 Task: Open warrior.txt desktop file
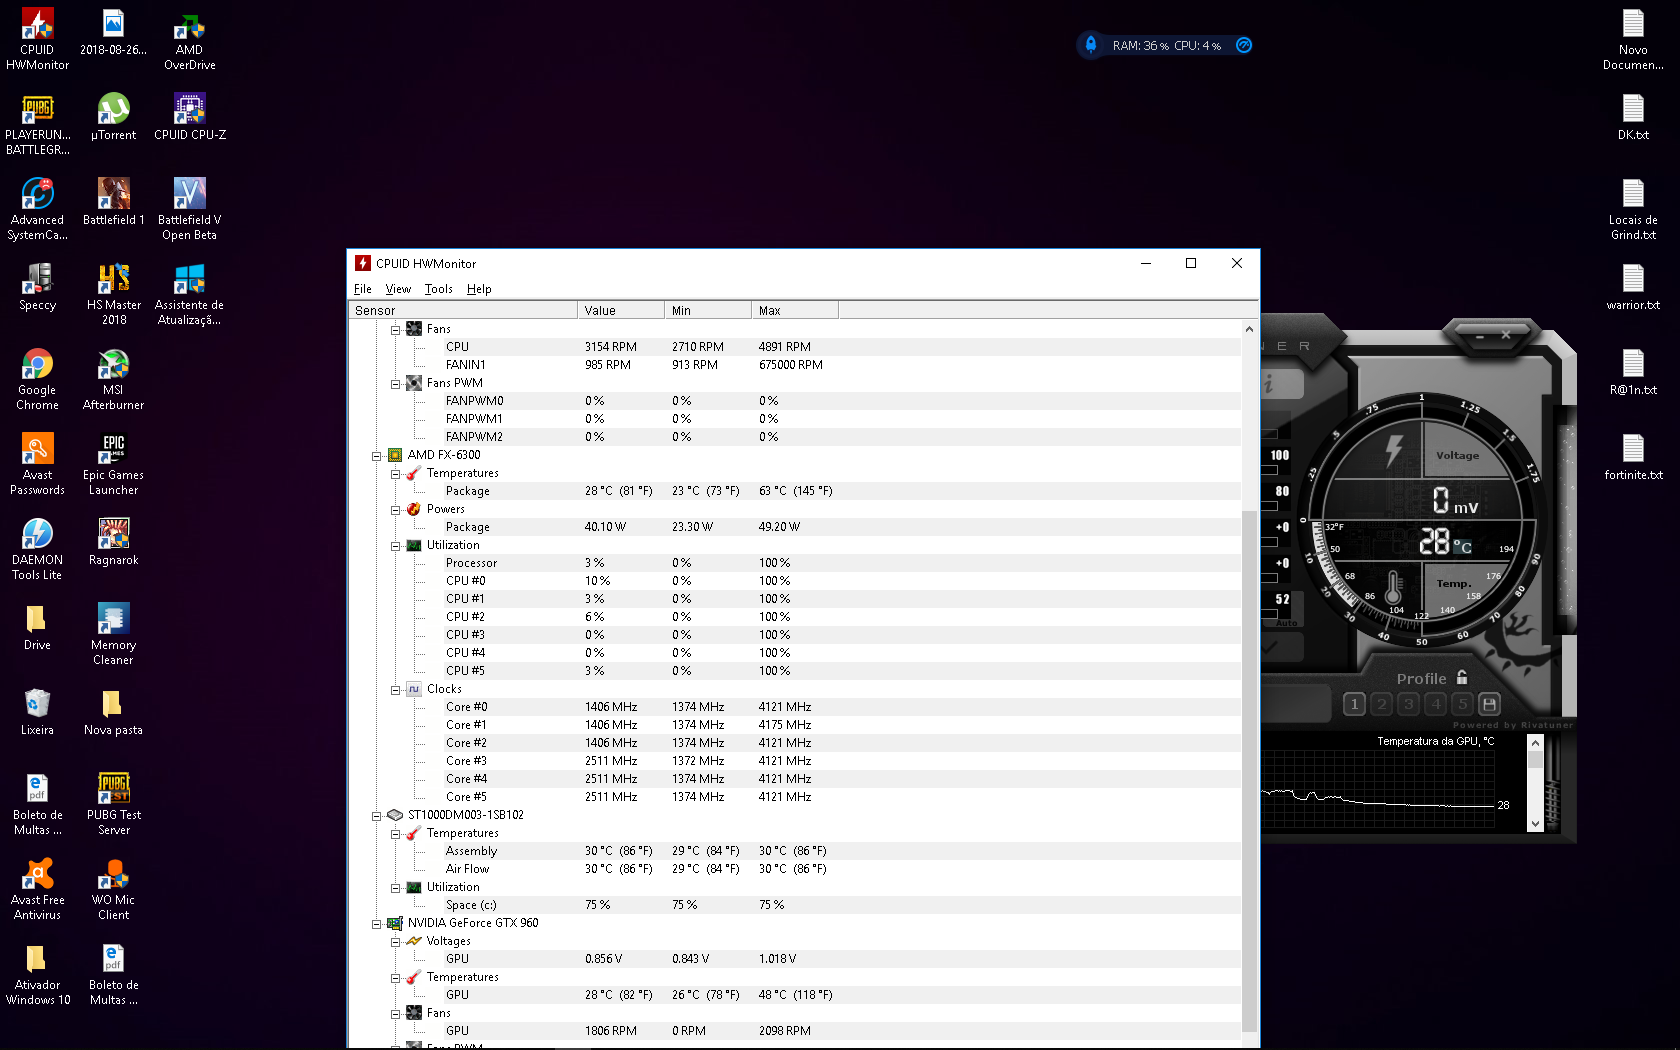[1633, 288]
